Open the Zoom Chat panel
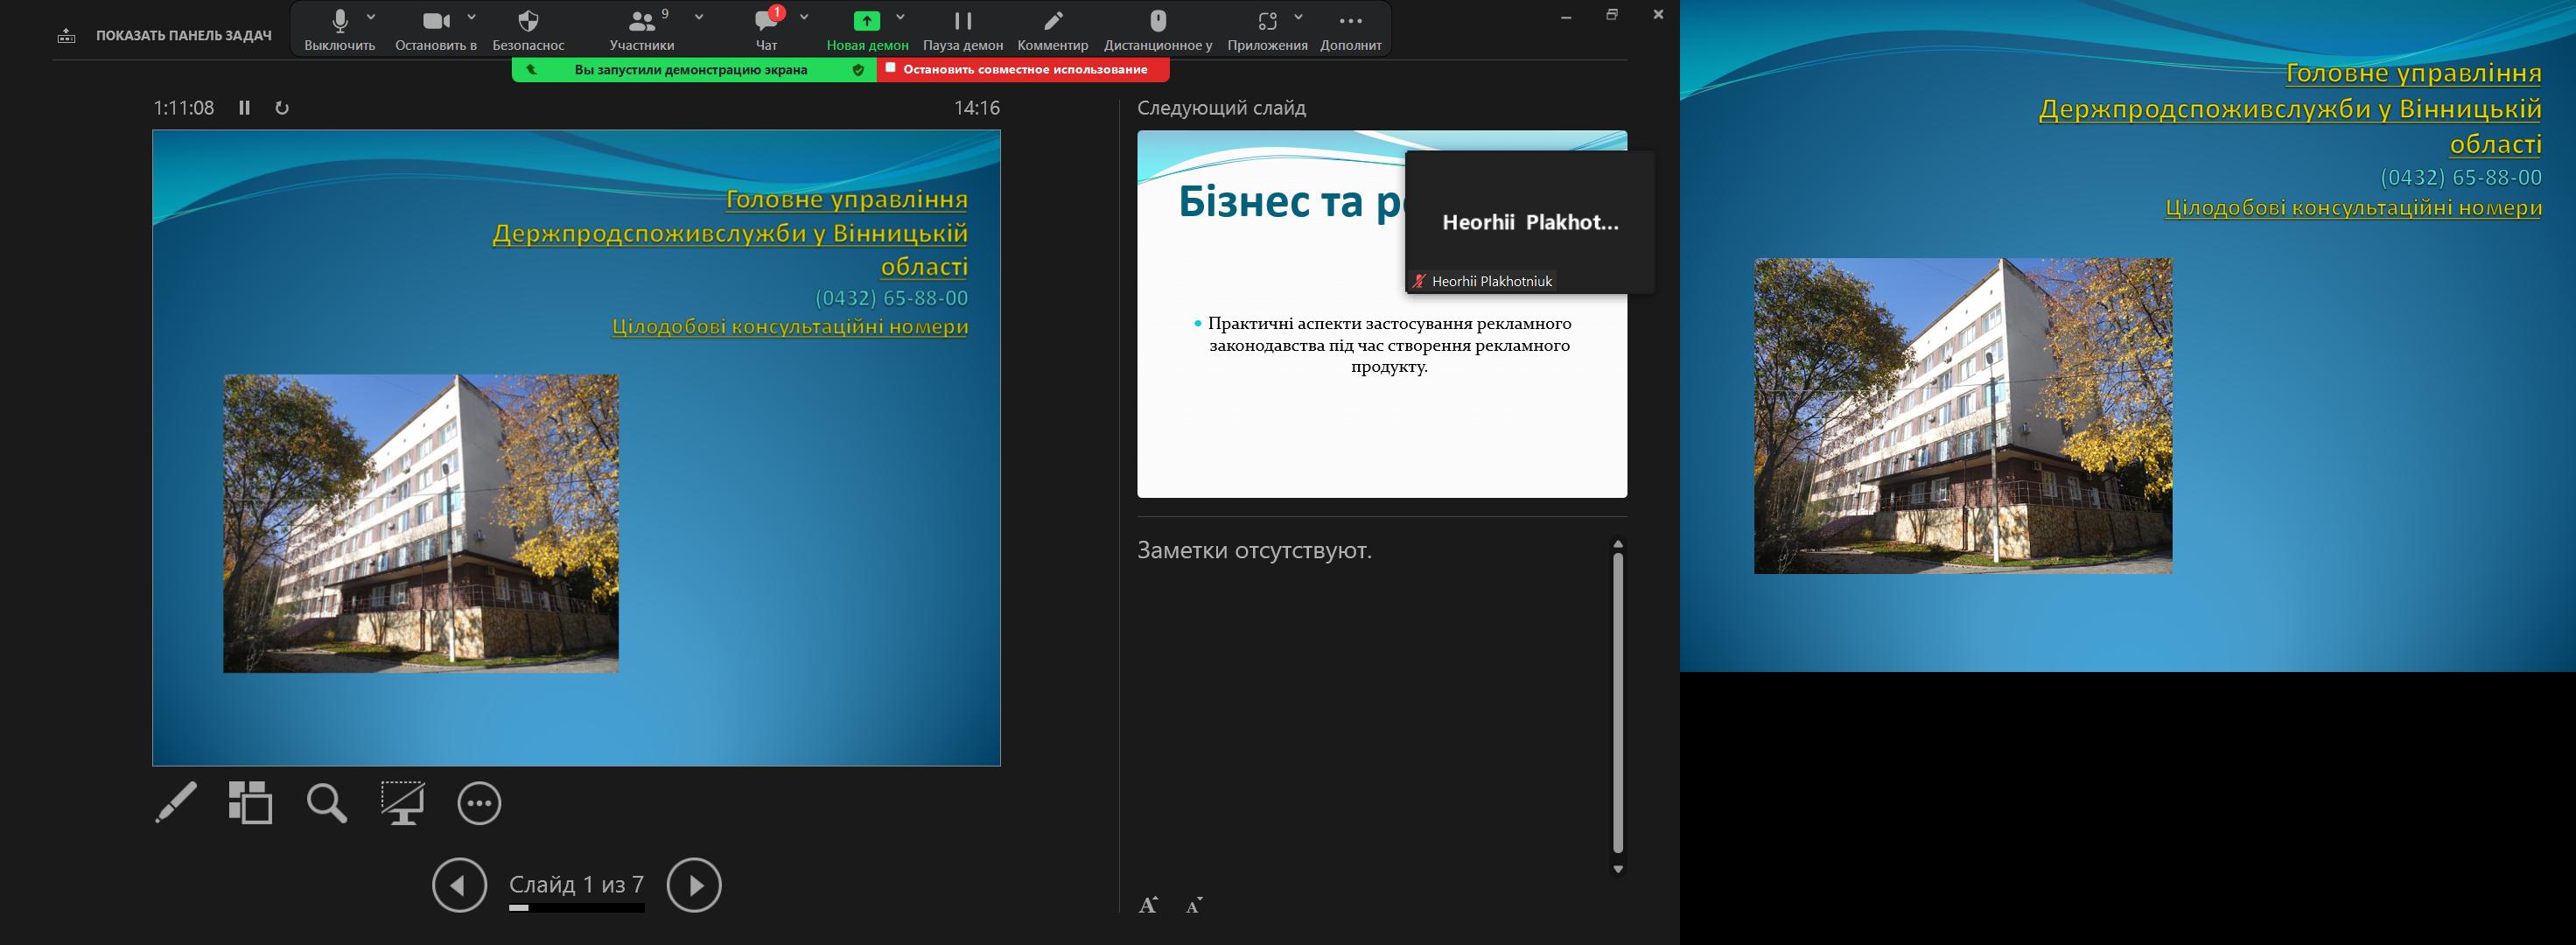The height and width of the screenshot is (945, 2576). click(x=766, y=30)
